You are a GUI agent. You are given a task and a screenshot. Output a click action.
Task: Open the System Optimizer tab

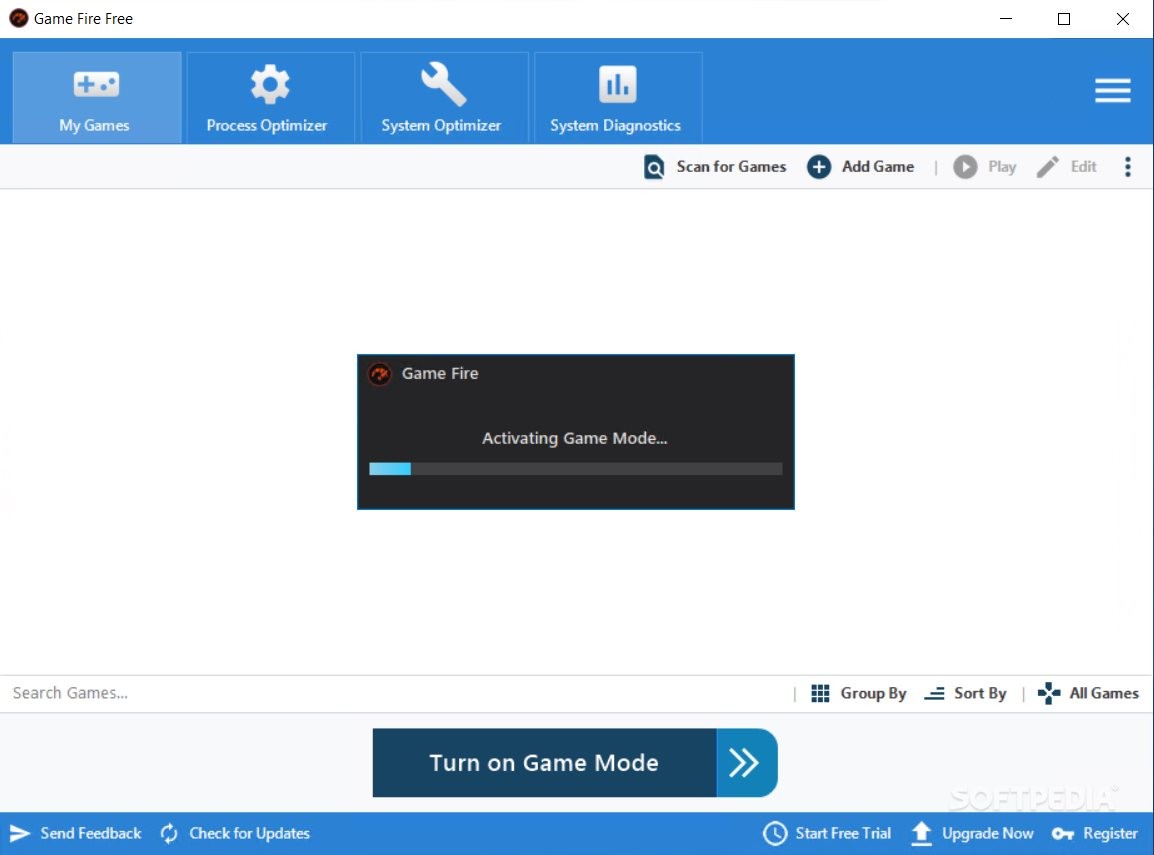[444, 98]
